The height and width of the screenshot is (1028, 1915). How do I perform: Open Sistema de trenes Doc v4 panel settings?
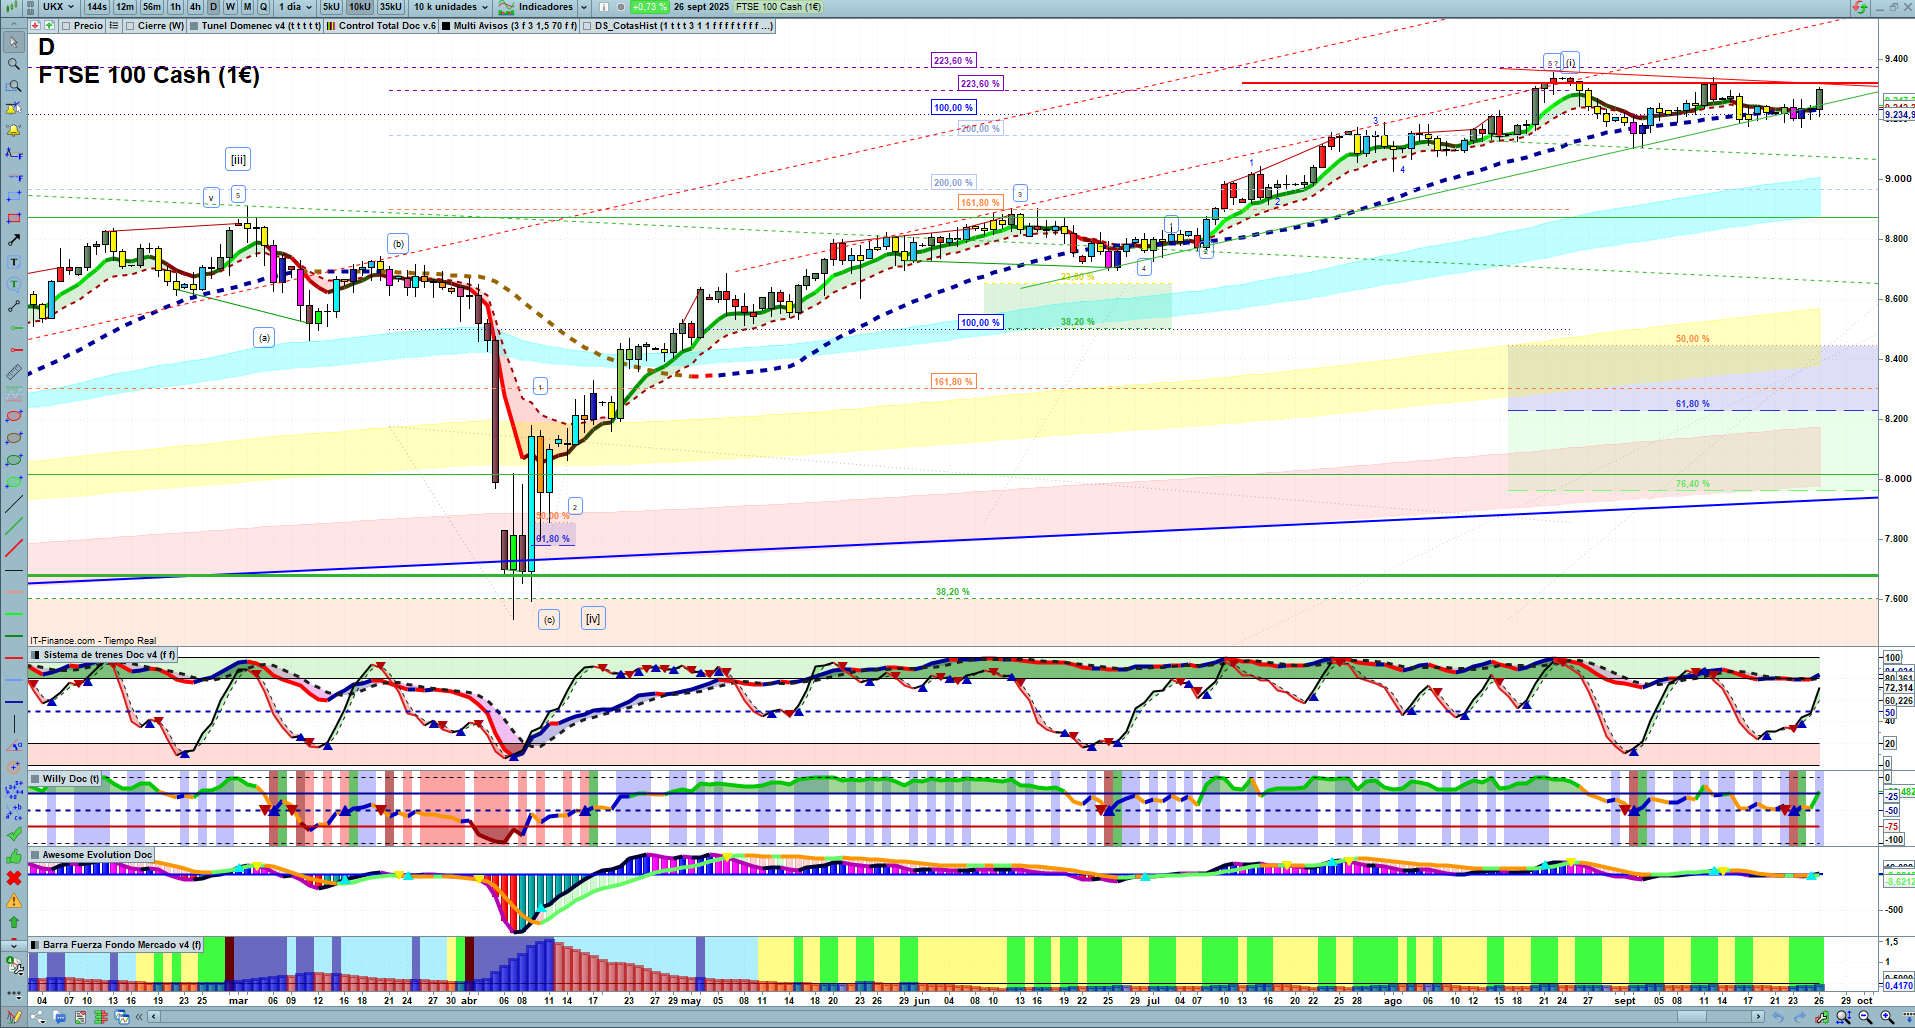coord(35,655)
